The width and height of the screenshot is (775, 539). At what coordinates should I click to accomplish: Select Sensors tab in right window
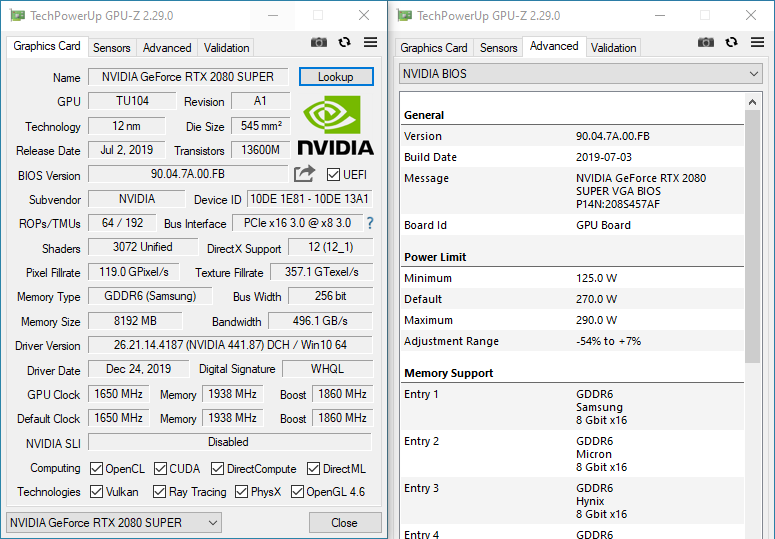[x=499, y=48]
